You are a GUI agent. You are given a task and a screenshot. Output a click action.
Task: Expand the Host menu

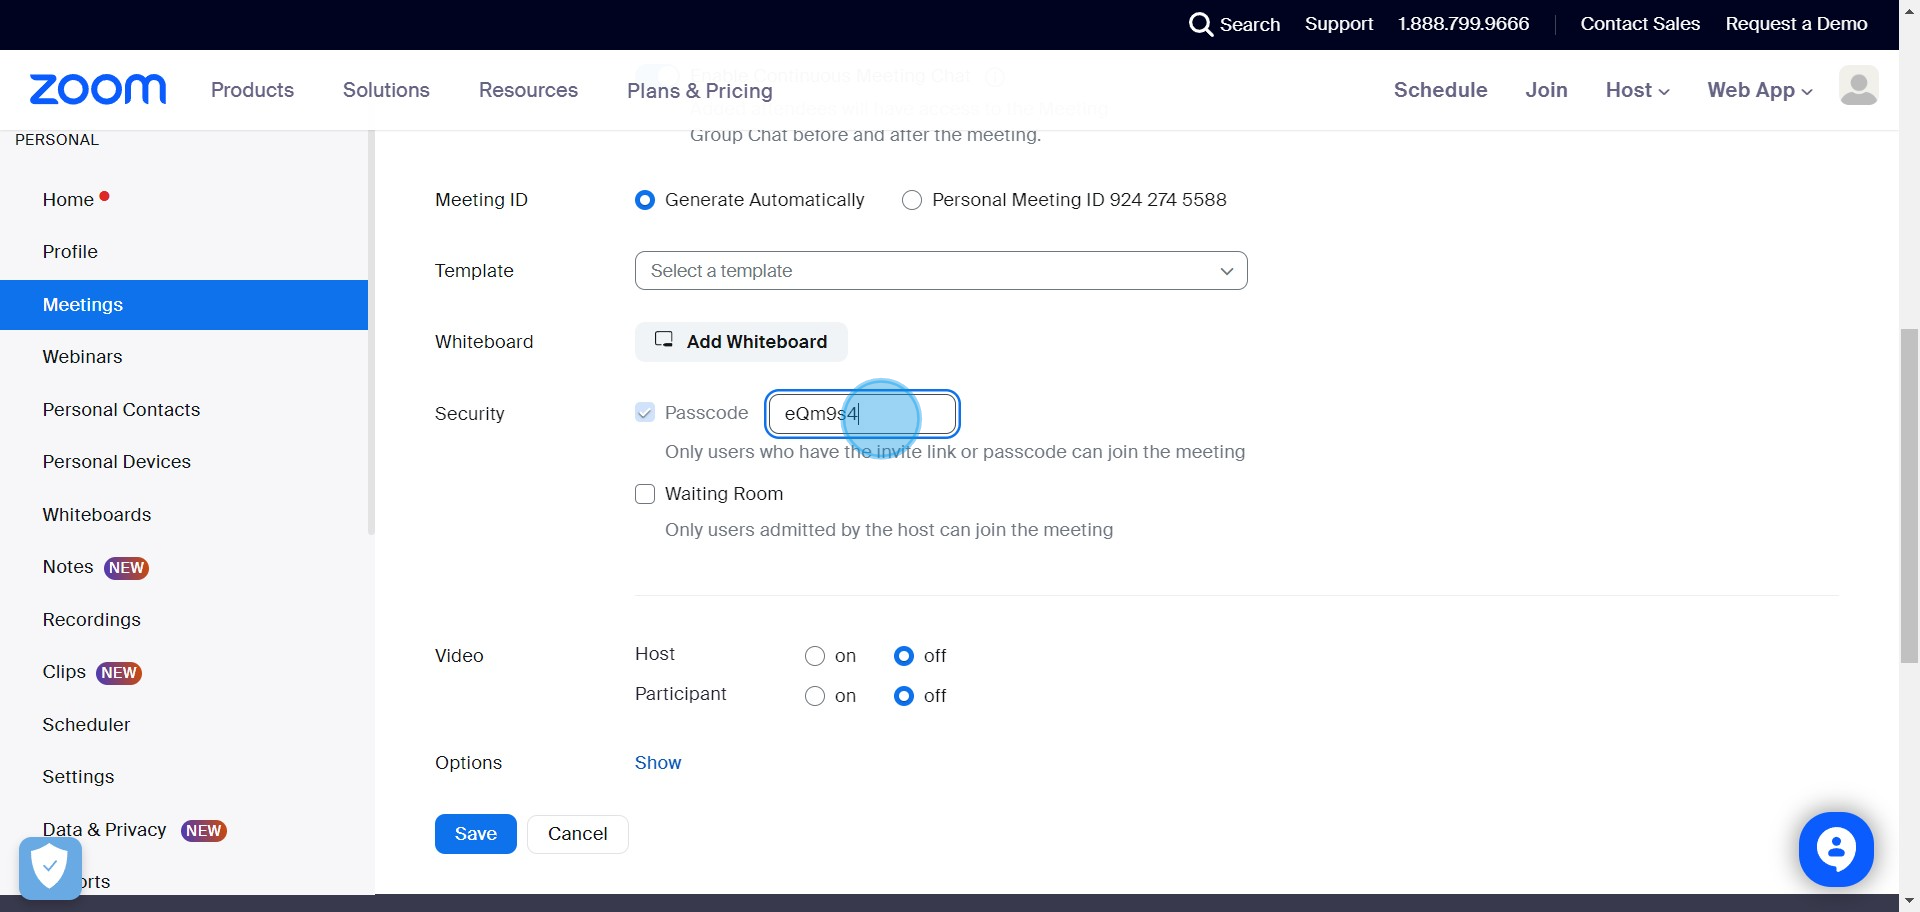[x=1637, y=90]
